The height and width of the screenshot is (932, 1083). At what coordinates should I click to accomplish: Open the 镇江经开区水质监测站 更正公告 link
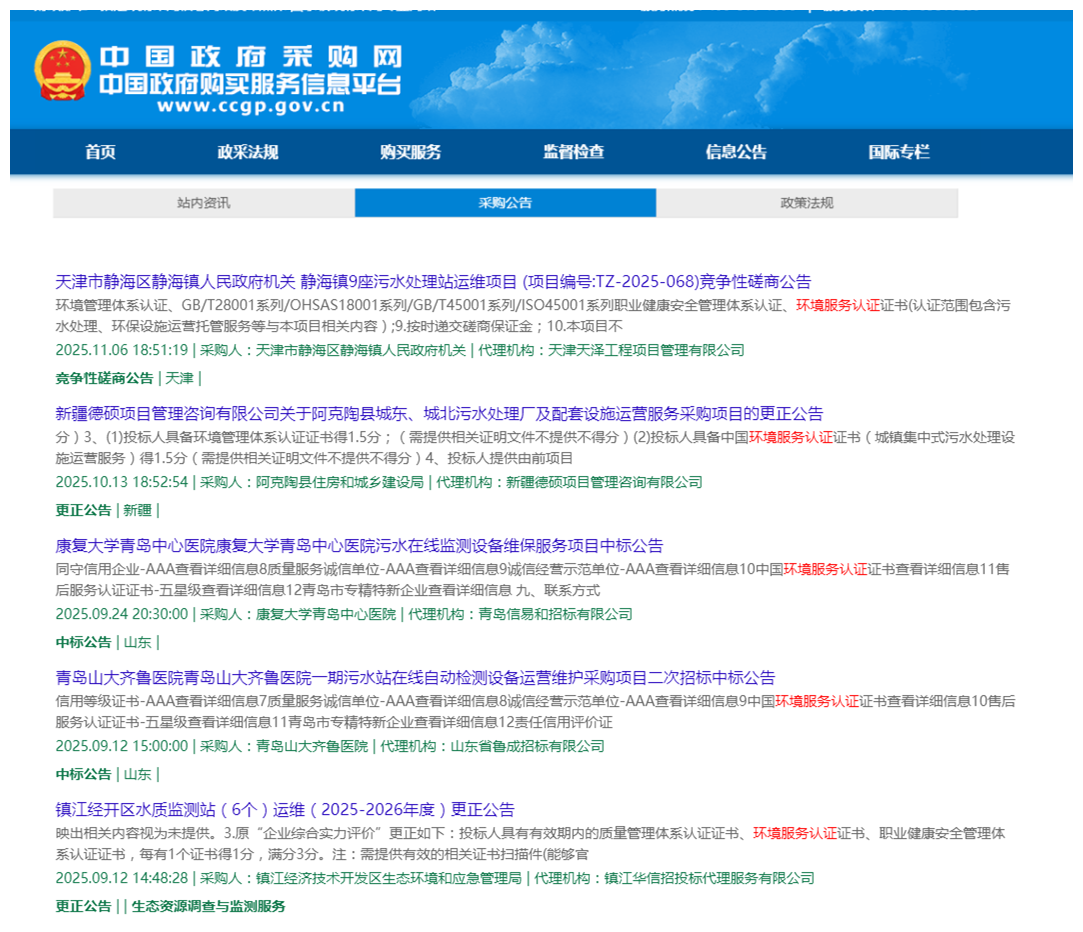(285, 810)
